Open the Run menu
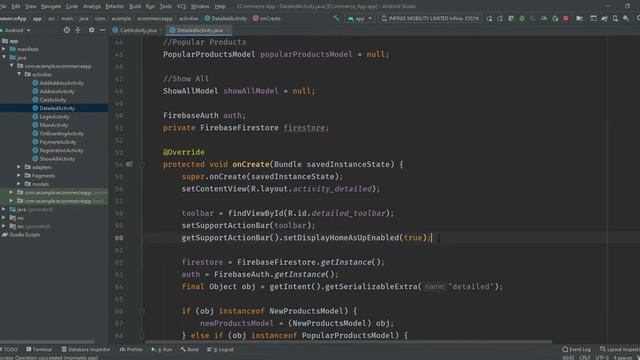Screen dimensions: 640x360 [150, 6]
